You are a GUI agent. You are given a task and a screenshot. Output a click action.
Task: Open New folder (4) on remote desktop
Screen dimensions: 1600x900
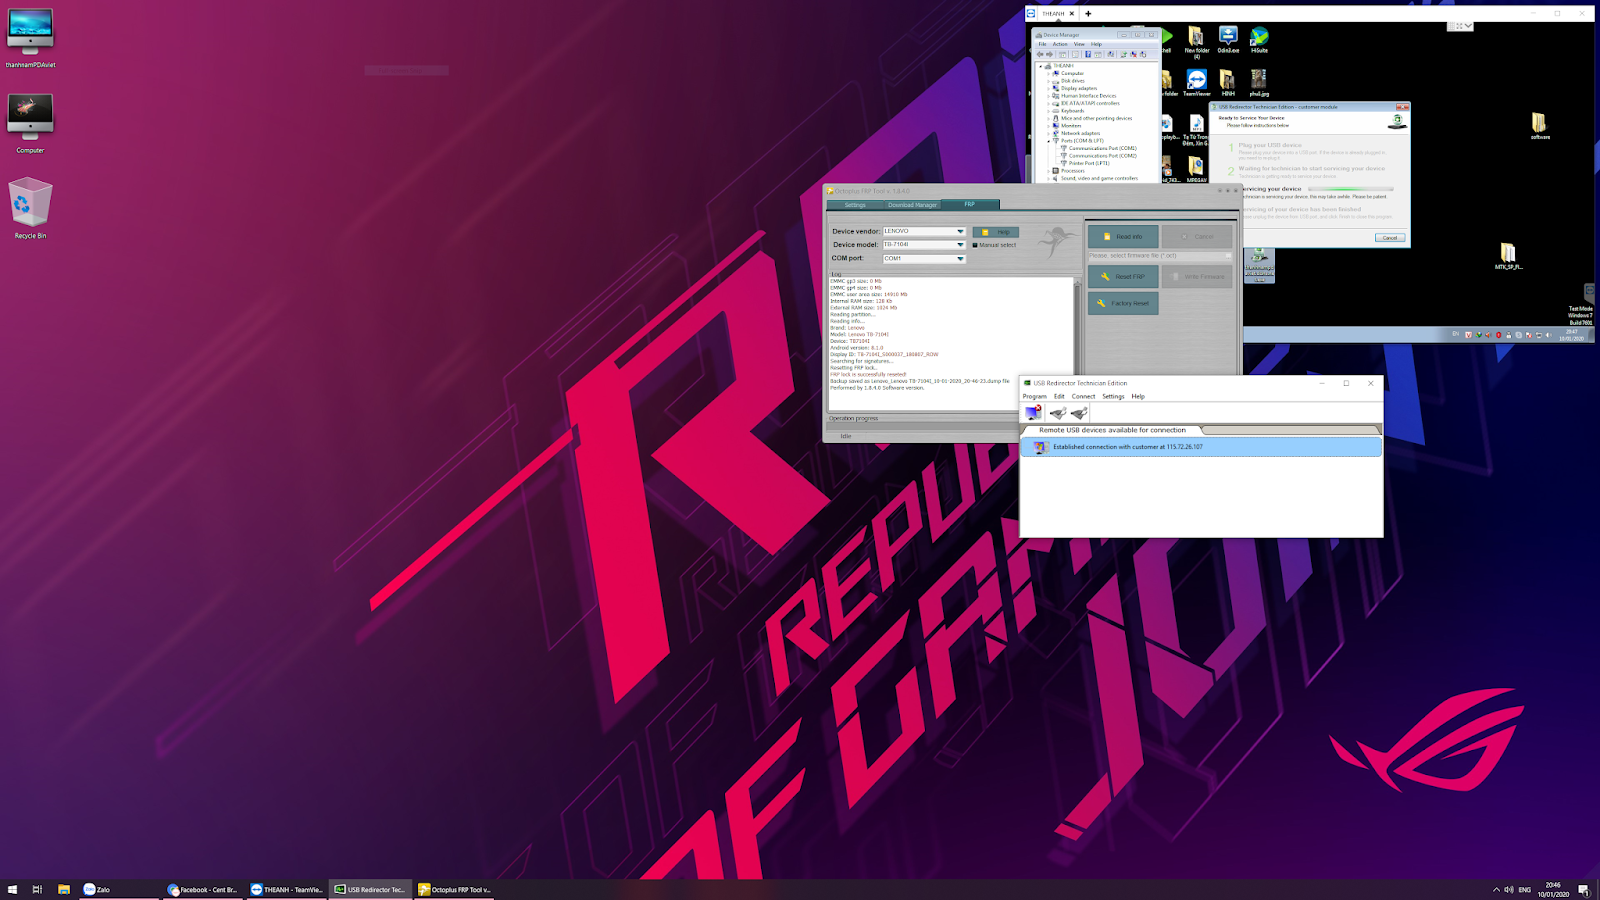click(x=1197, y=43)
